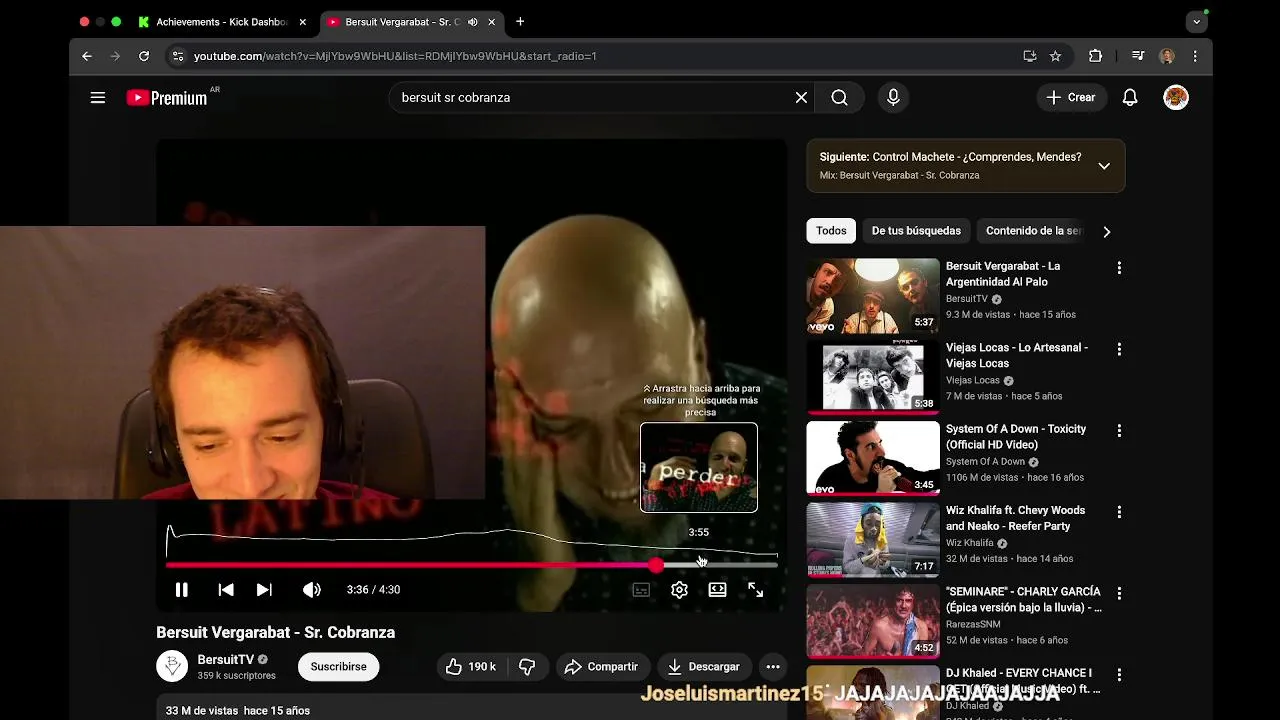Toggle subtitles in the player

click(641, 590)
